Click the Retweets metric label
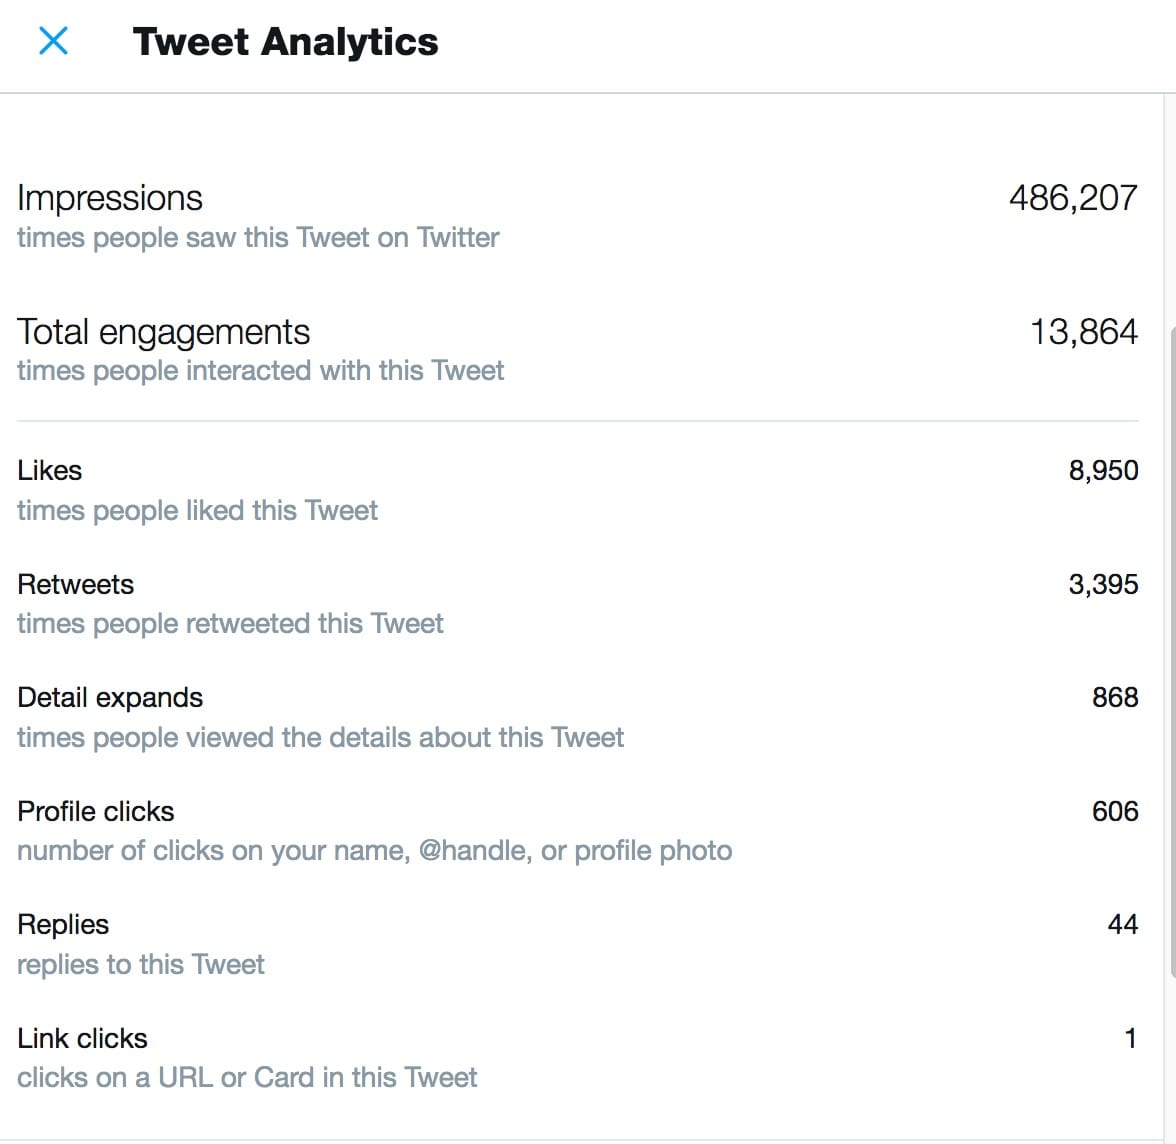 click(76, 584)
